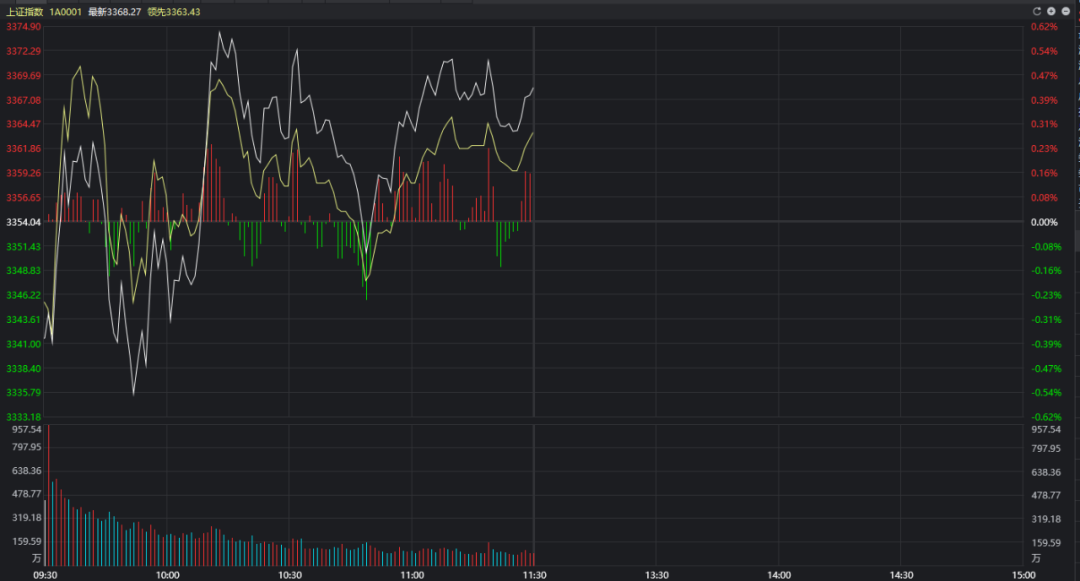Screen dimensions: 1080x581
Task: Click the plus zoom-in icon
Action: (1051, 11)
